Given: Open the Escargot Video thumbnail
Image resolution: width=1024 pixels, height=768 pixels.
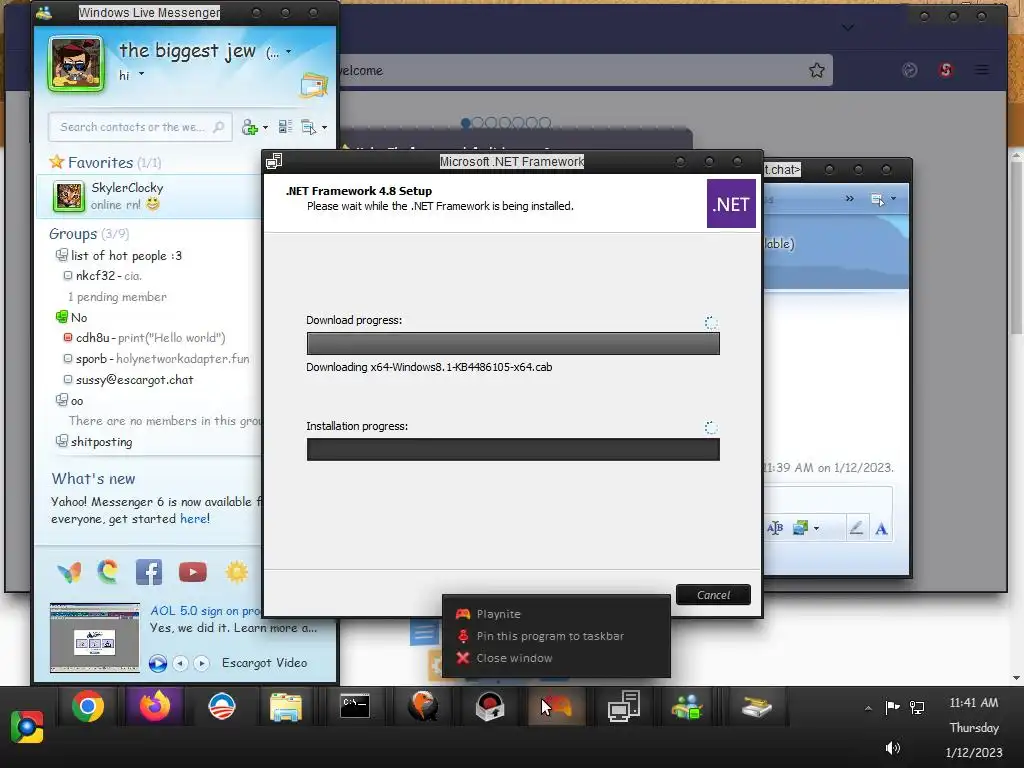Looking at the screenshot, I should coord(95,637).
